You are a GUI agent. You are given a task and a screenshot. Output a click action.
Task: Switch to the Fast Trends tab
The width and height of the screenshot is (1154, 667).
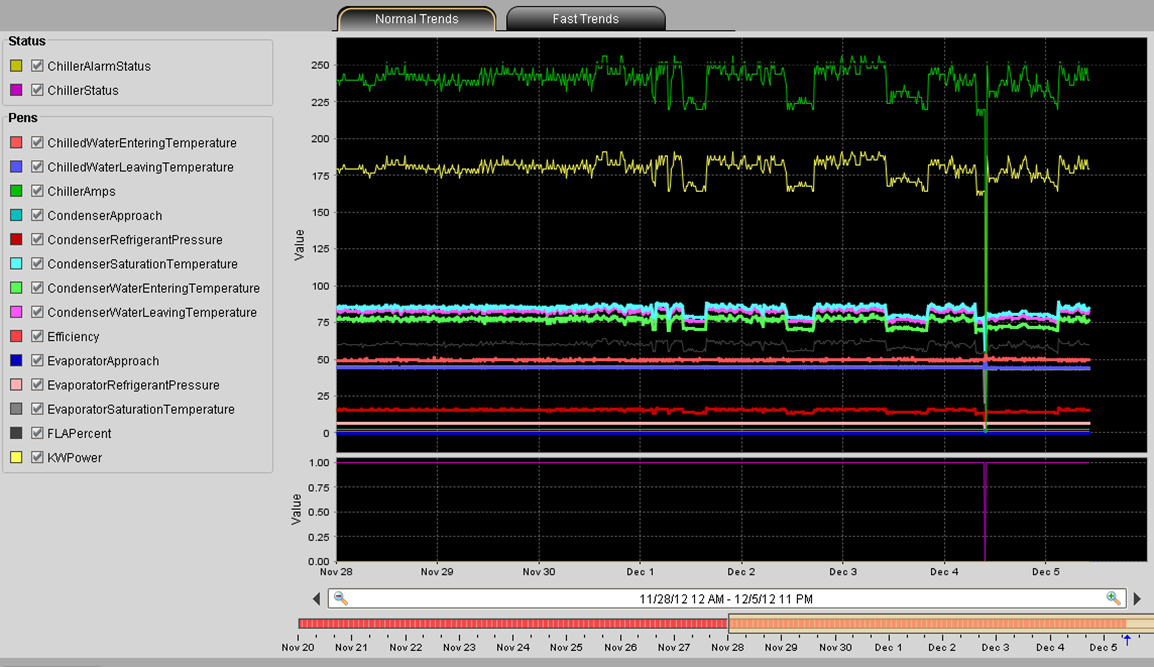(585, 19)
